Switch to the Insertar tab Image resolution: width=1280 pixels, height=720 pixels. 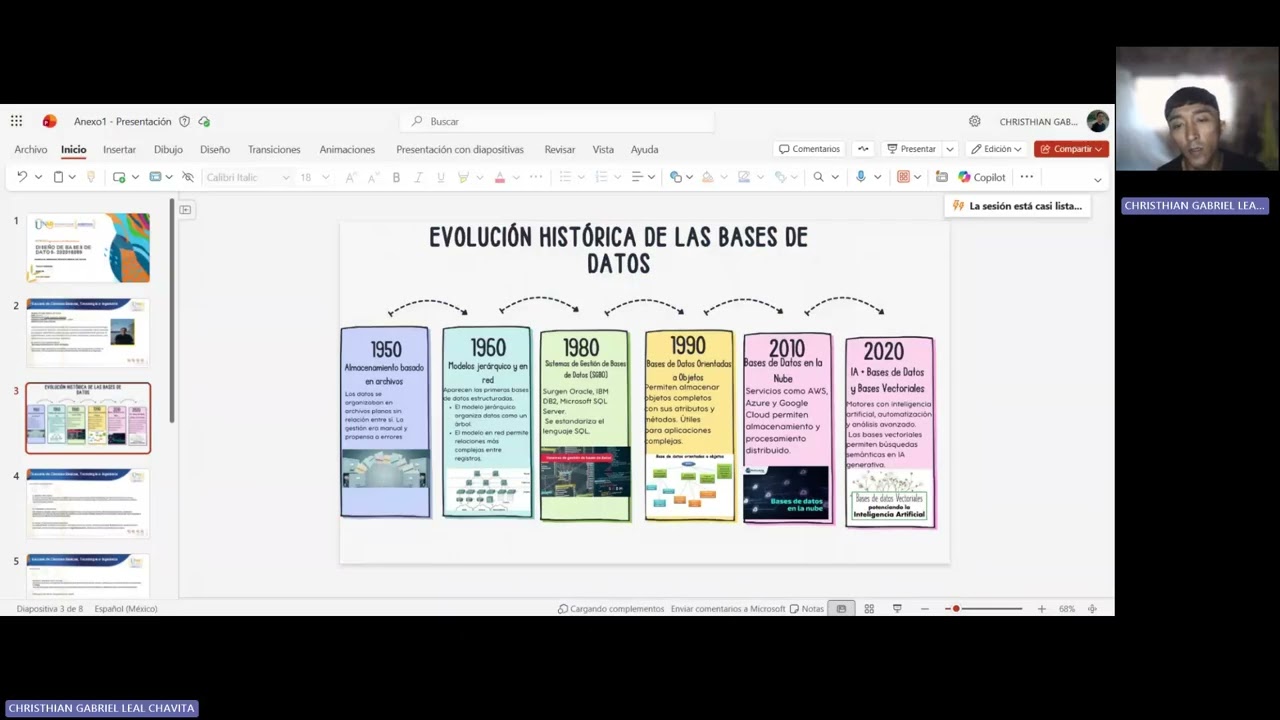pyautogui.click(x=119, y=149)
